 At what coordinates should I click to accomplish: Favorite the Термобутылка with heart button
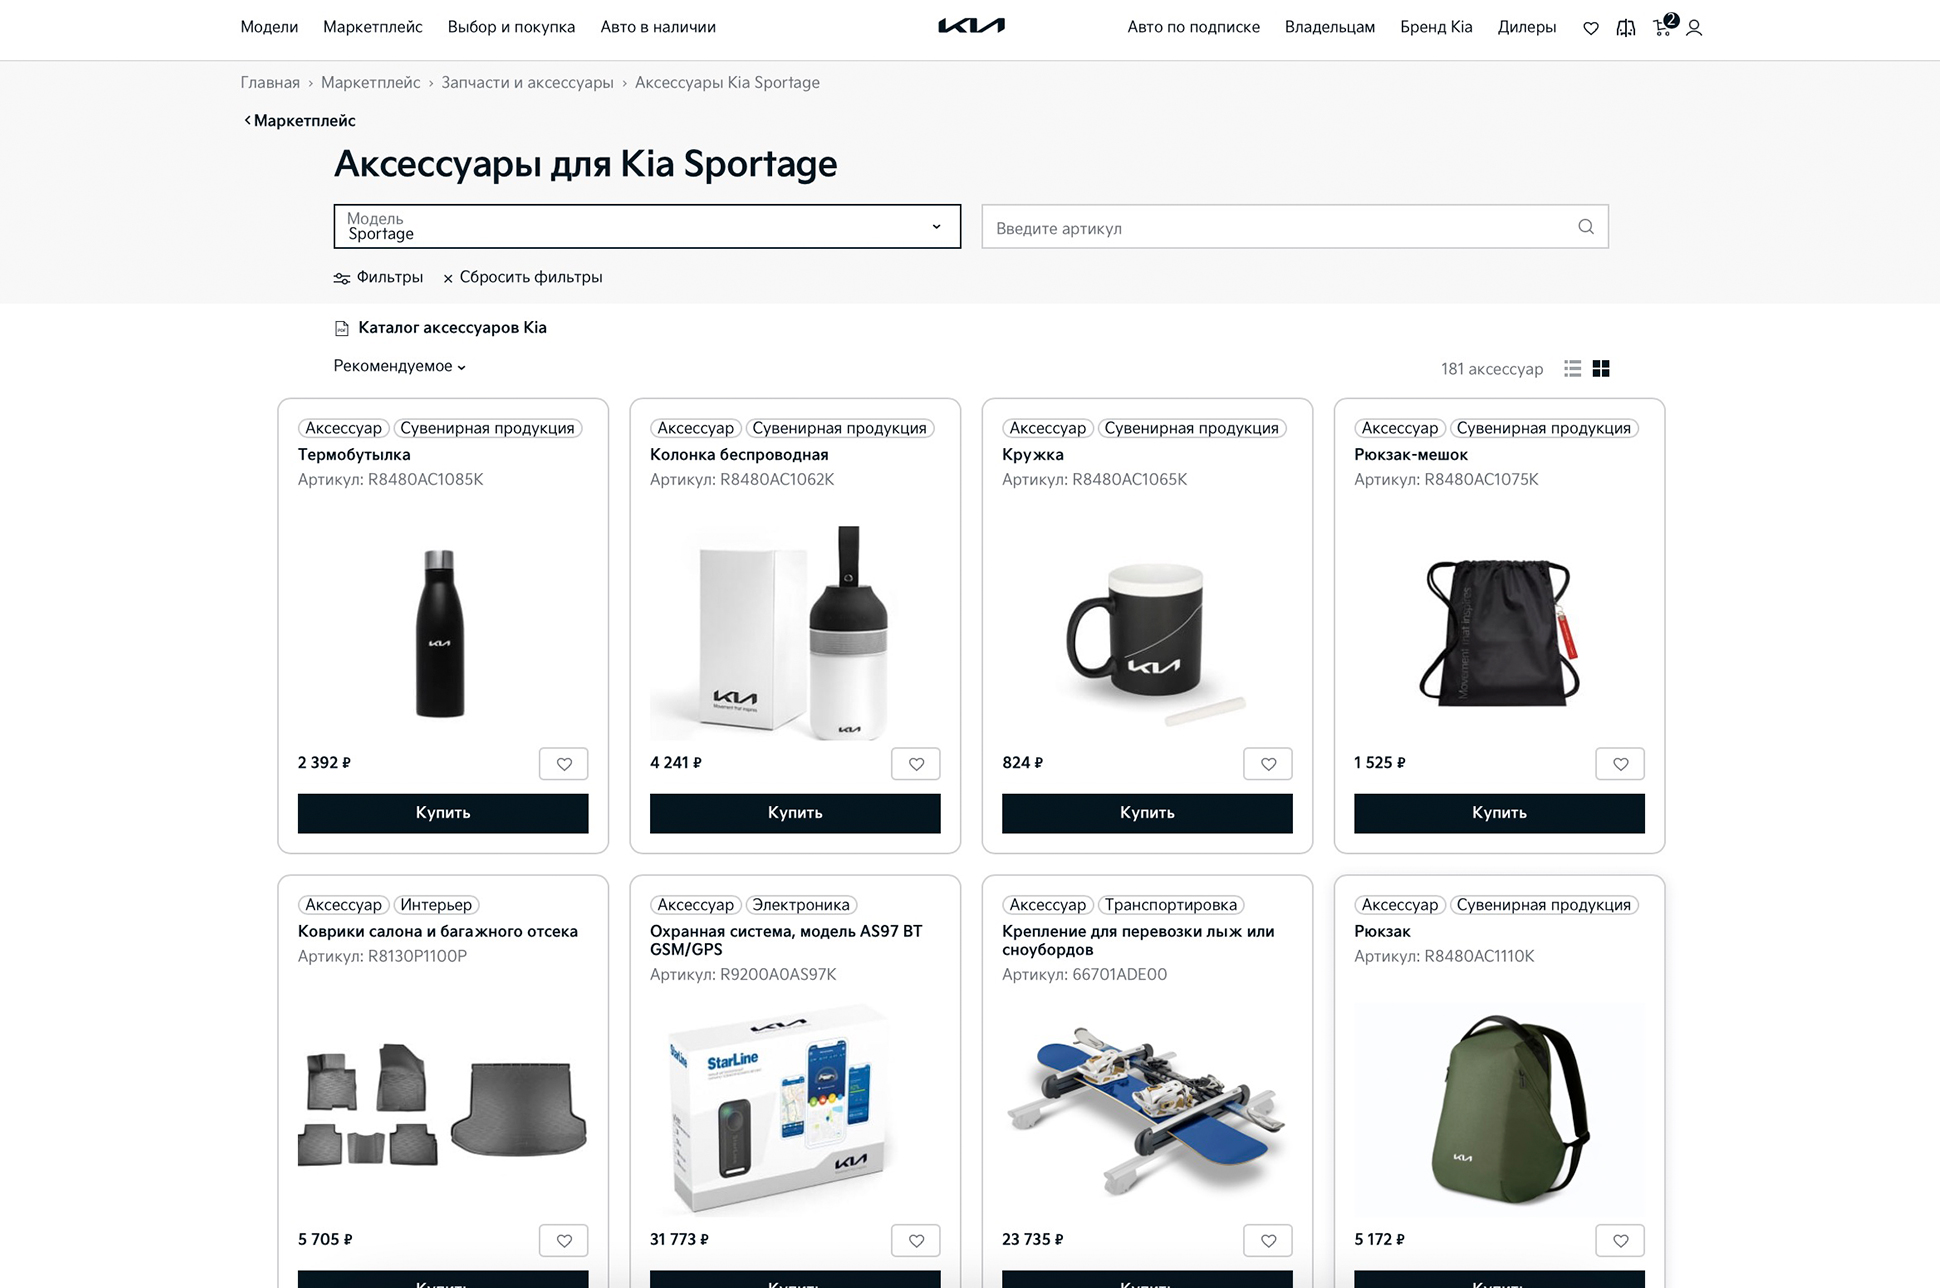(563, 764)
